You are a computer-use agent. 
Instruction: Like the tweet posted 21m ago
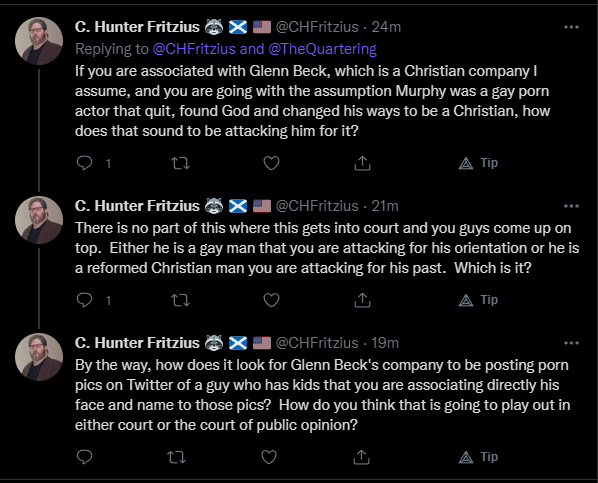272,300
